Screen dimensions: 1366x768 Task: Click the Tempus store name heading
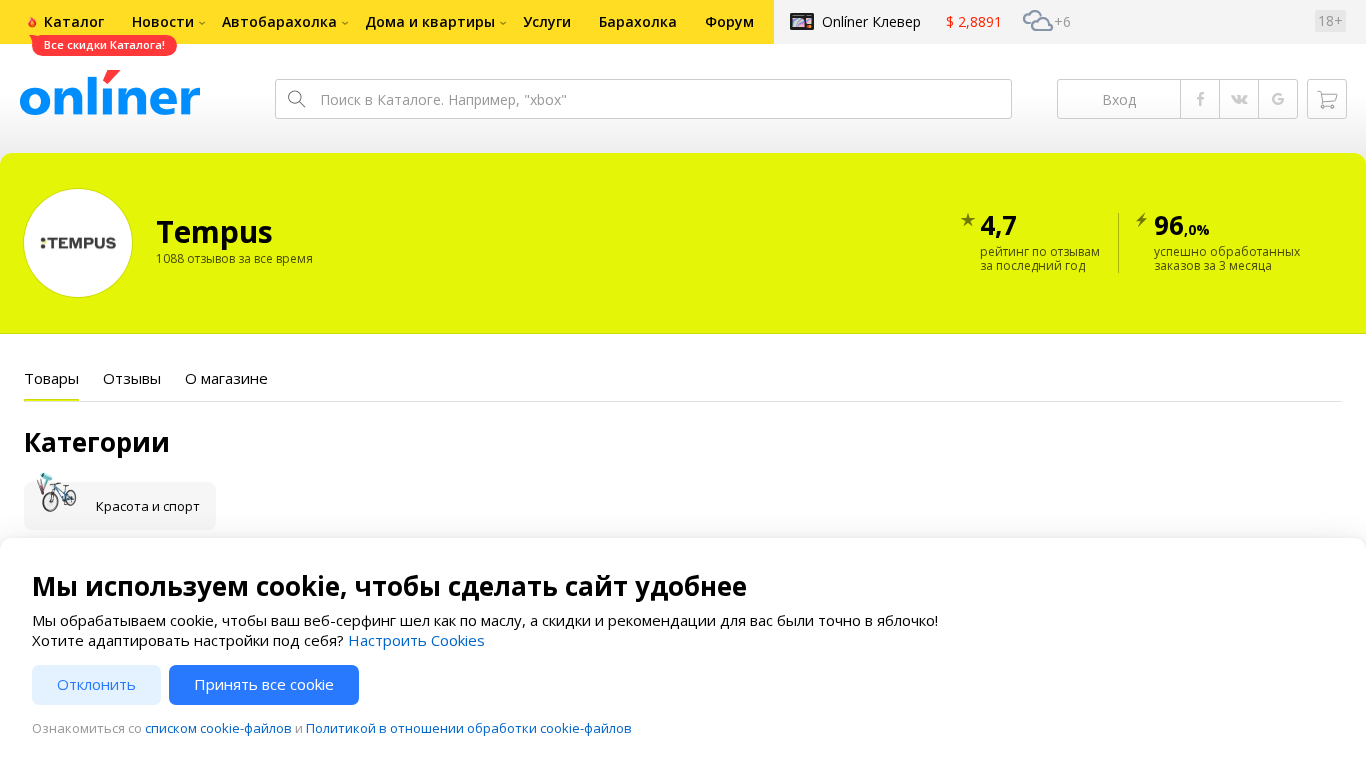pyautogui.click(x=214, y=232)
